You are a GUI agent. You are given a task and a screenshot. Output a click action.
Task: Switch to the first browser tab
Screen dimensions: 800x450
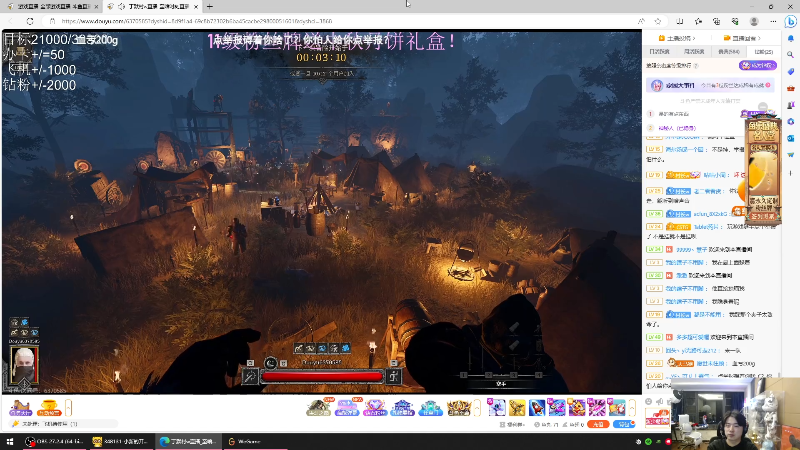[x=52, y=7]
